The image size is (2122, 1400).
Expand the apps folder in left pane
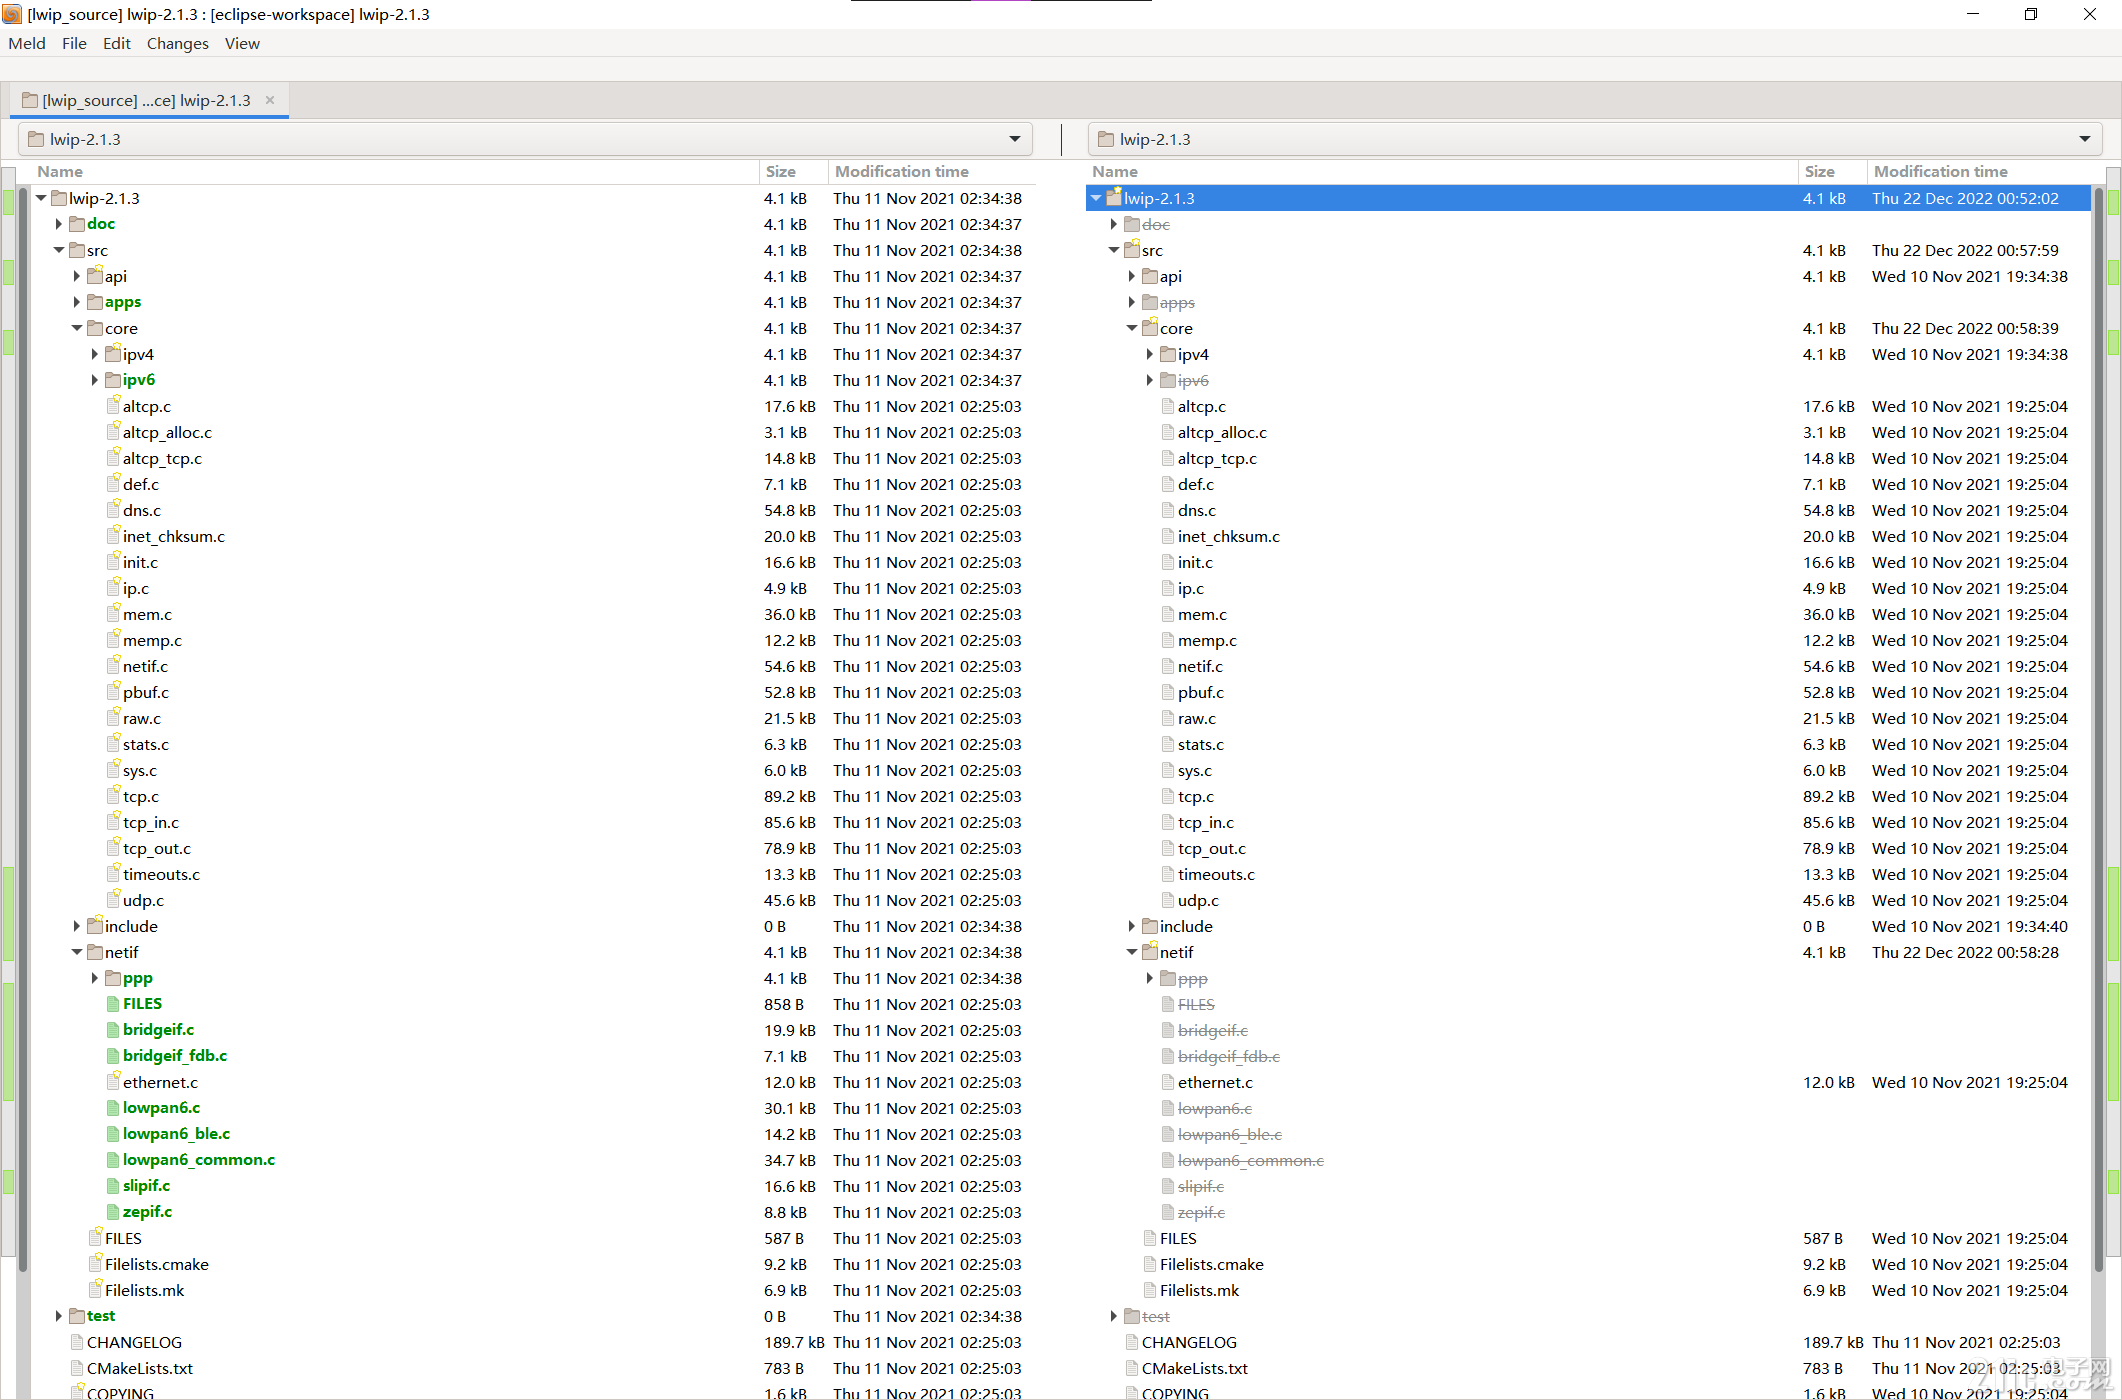tap(77, 302)
